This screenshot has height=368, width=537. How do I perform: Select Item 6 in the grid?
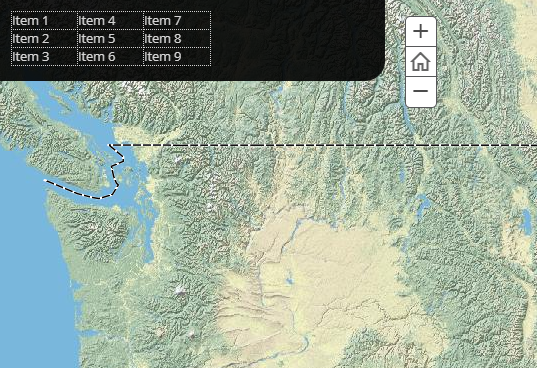(110, 56)
